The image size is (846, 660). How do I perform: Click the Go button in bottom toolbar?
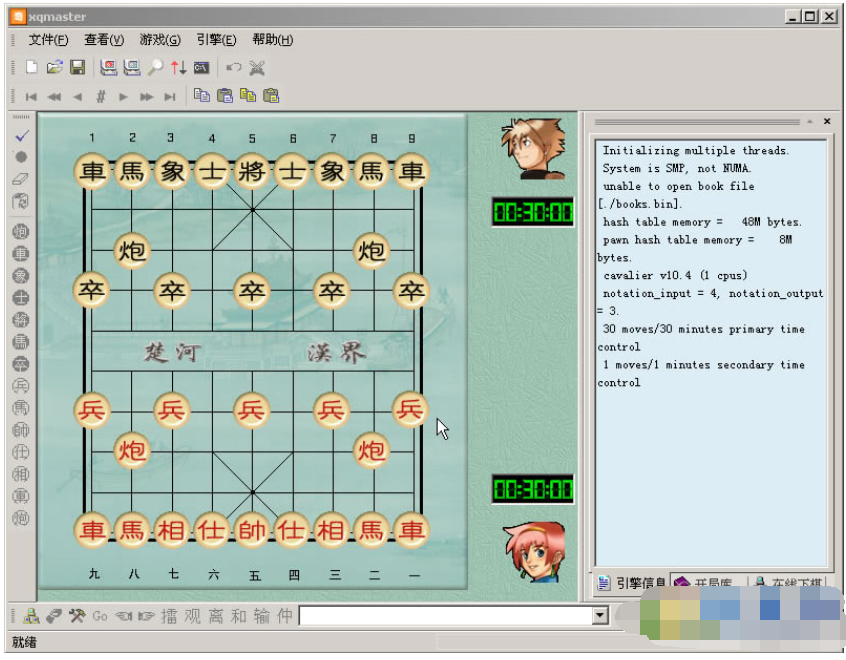(100, 616)
